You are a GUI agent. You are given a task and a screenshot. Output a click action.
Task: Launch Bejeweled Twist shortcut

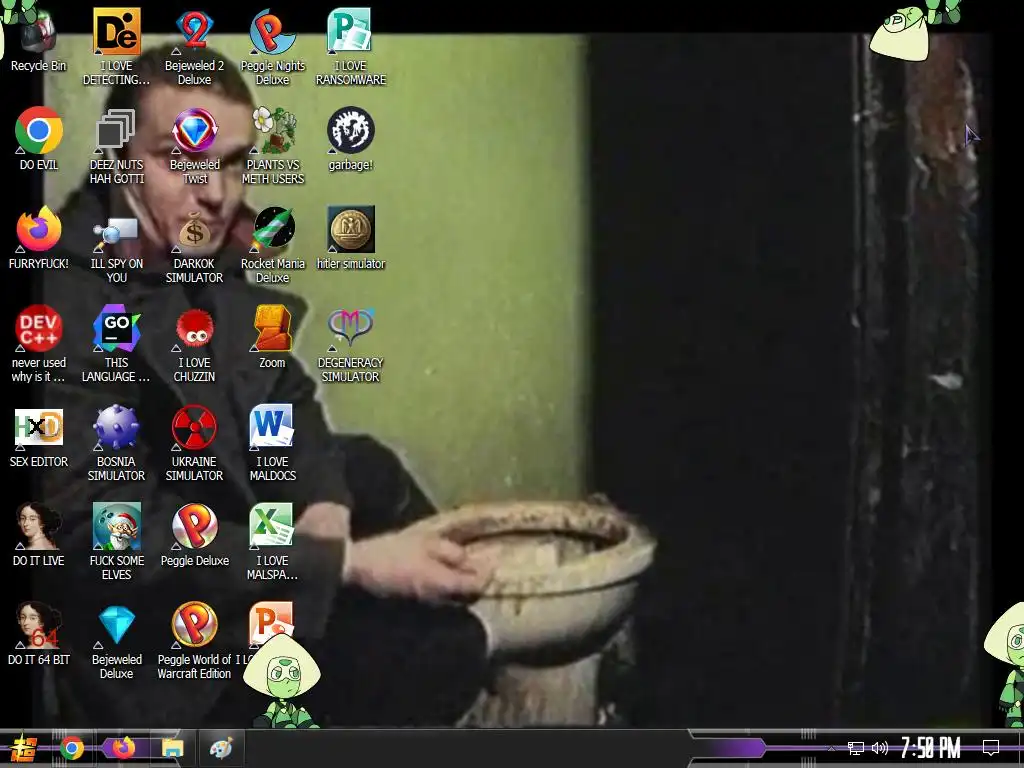coord(195,146)
